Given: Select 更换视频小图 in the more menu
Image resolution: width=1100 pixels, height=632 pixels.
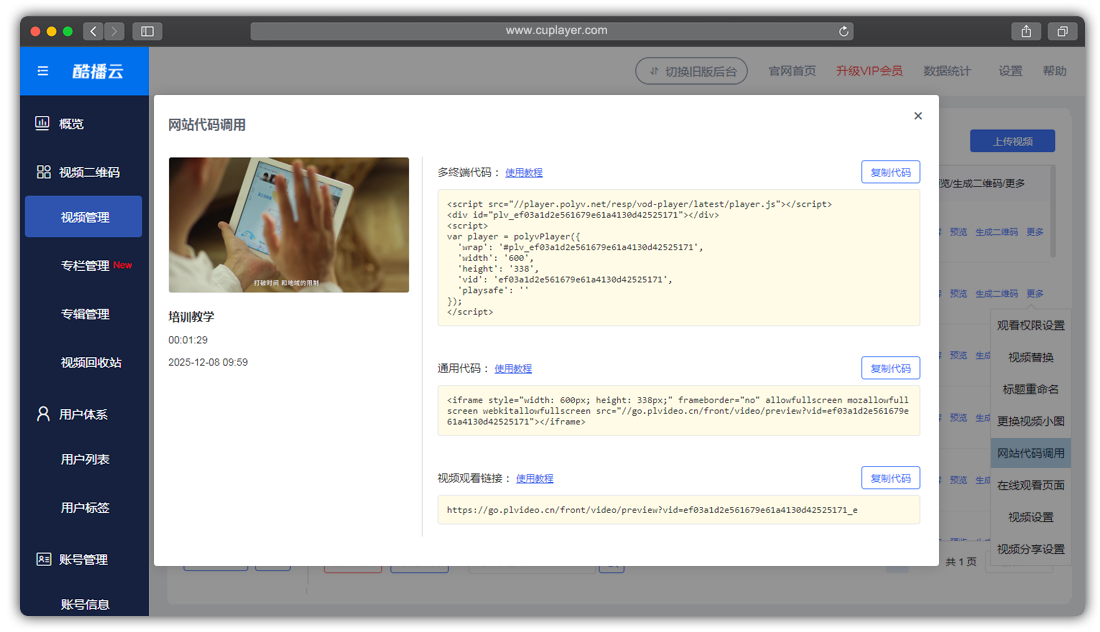Looking at the screenshot, I should tap(1031, 421).
